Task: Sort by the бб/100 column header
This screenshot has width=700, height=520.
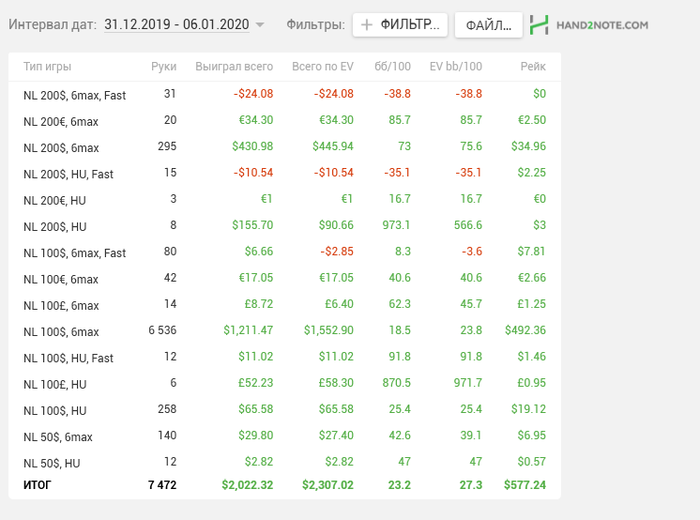Action: click(x=392, y=67)
